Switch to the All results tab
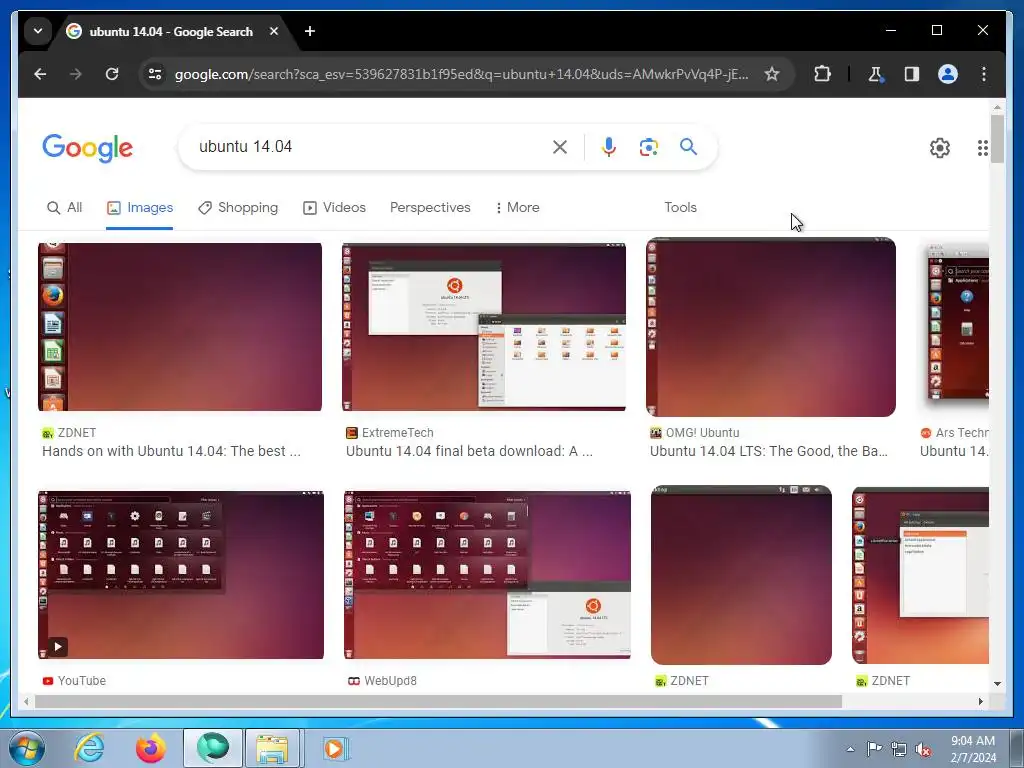Viewport: 1024px width, 768px height. click(x=65, y=208)
